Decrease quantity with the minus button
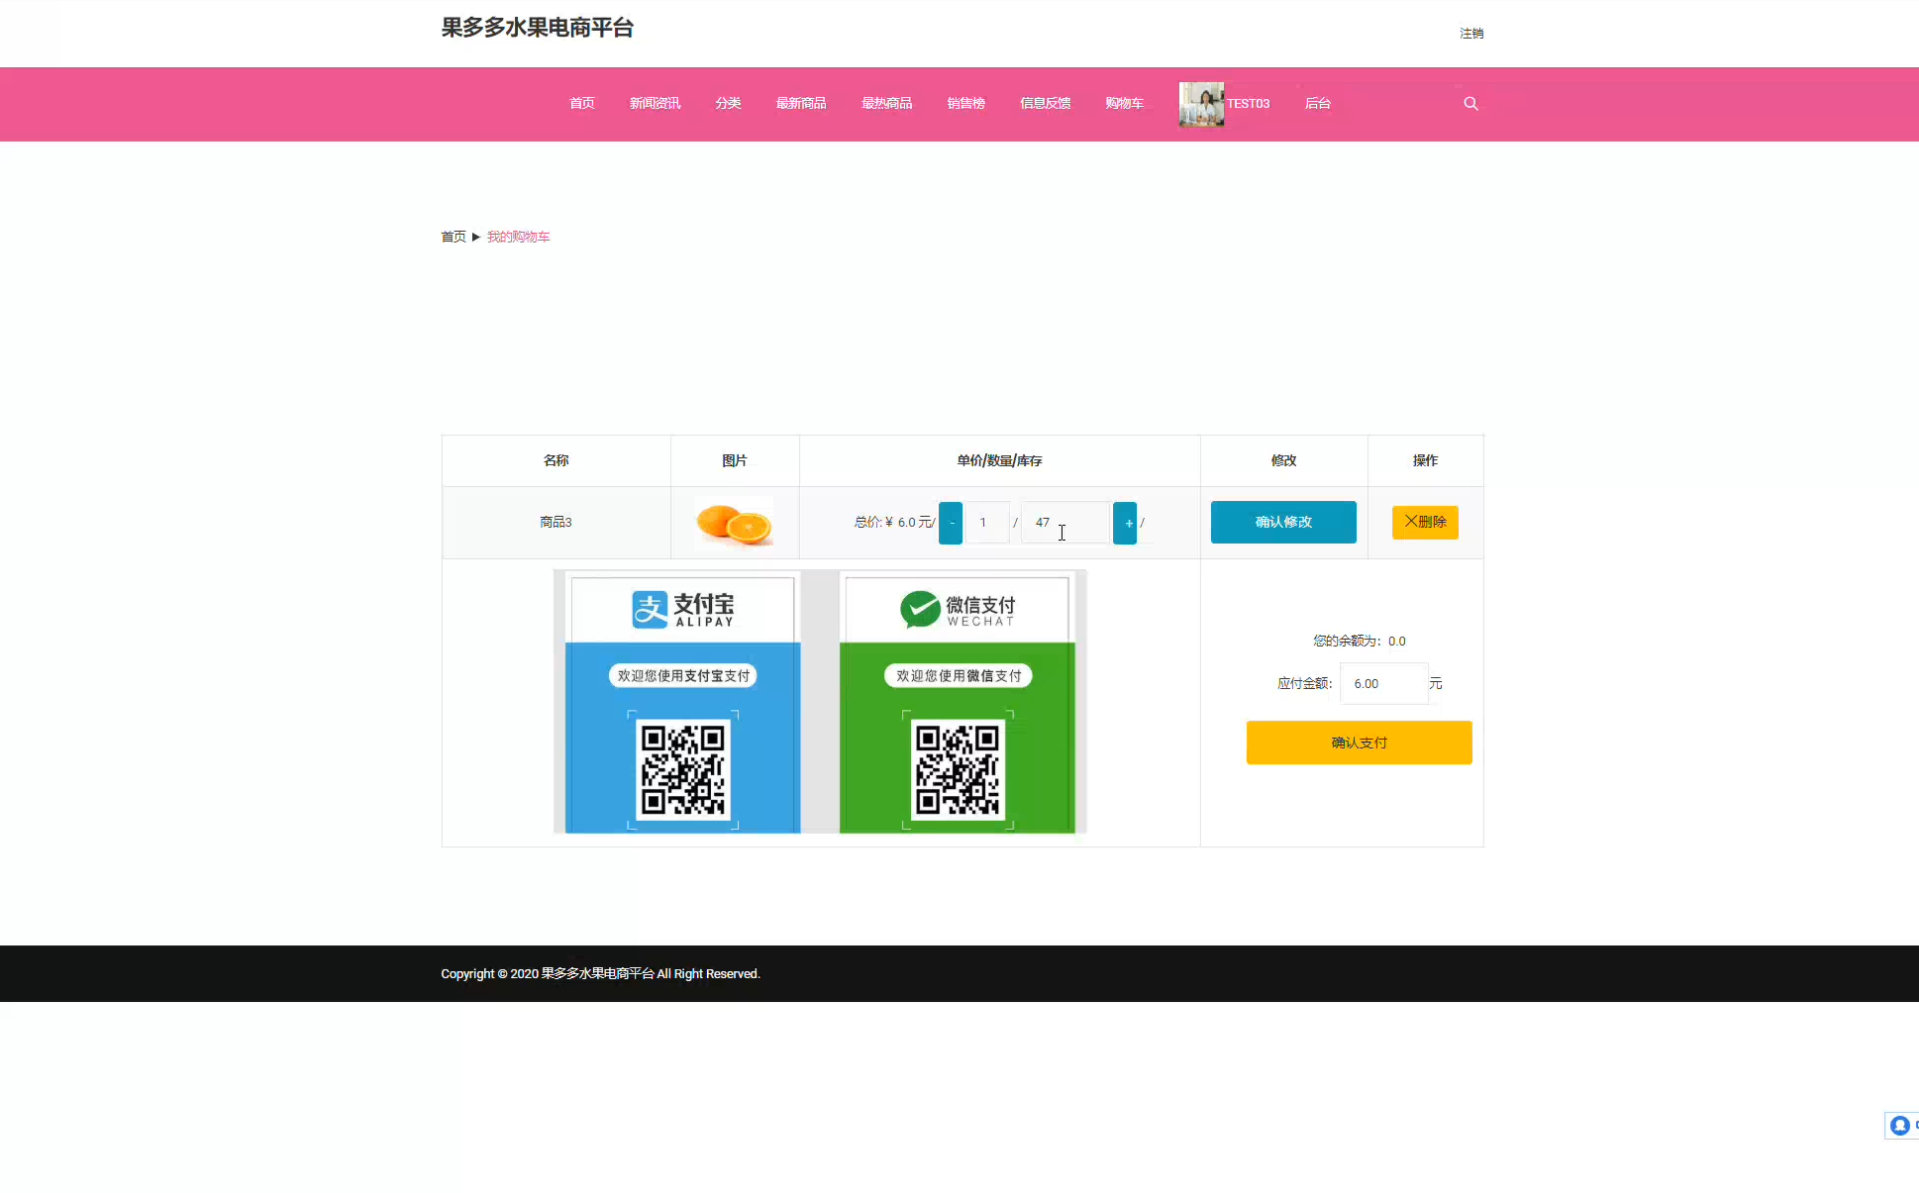The height and width of the screenshot is (1193, 1919). point(950,522)
